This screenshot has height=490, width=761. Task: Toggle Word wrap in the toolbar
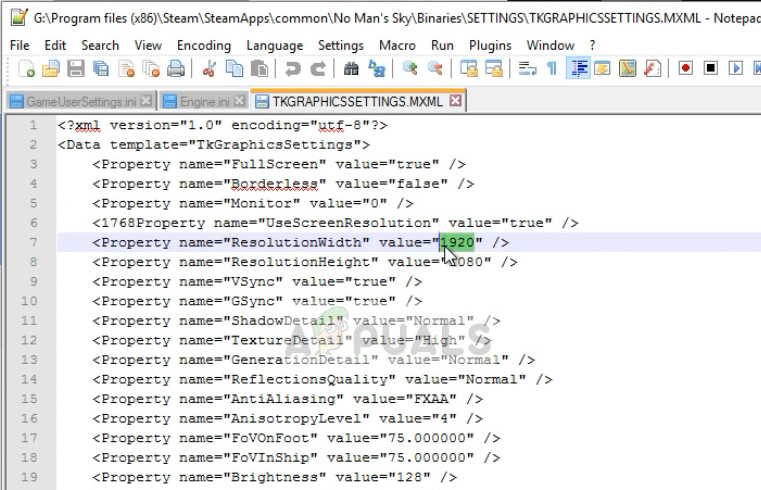pyautogui.click(x=528, y=69)
